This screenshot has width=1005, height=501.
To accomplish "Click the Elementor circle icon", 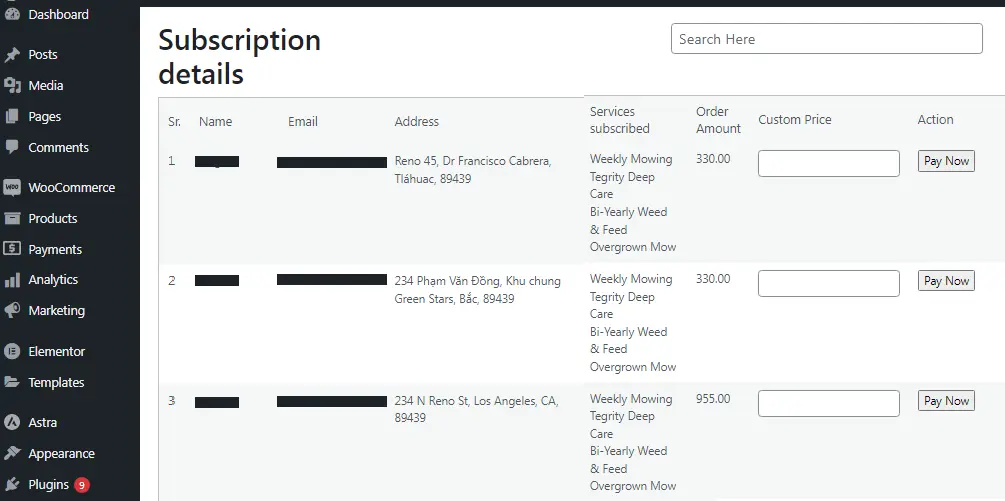I will (12, 352).
